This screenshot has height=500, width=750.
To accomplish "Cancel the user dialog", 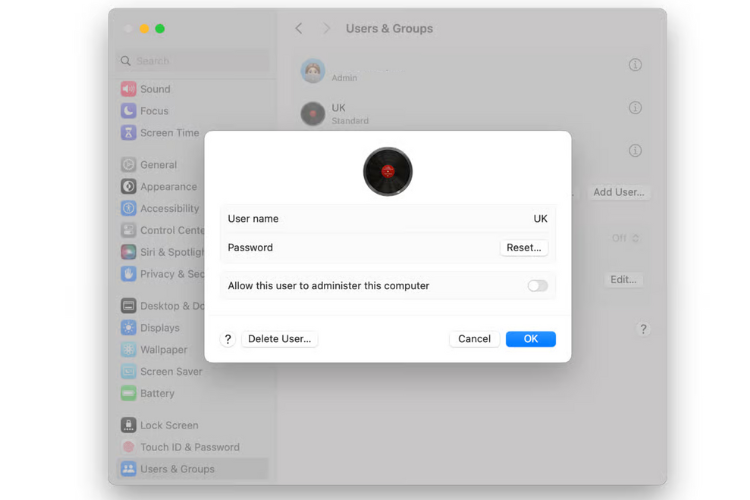I will pyautogui.click(x=474, y=339).
